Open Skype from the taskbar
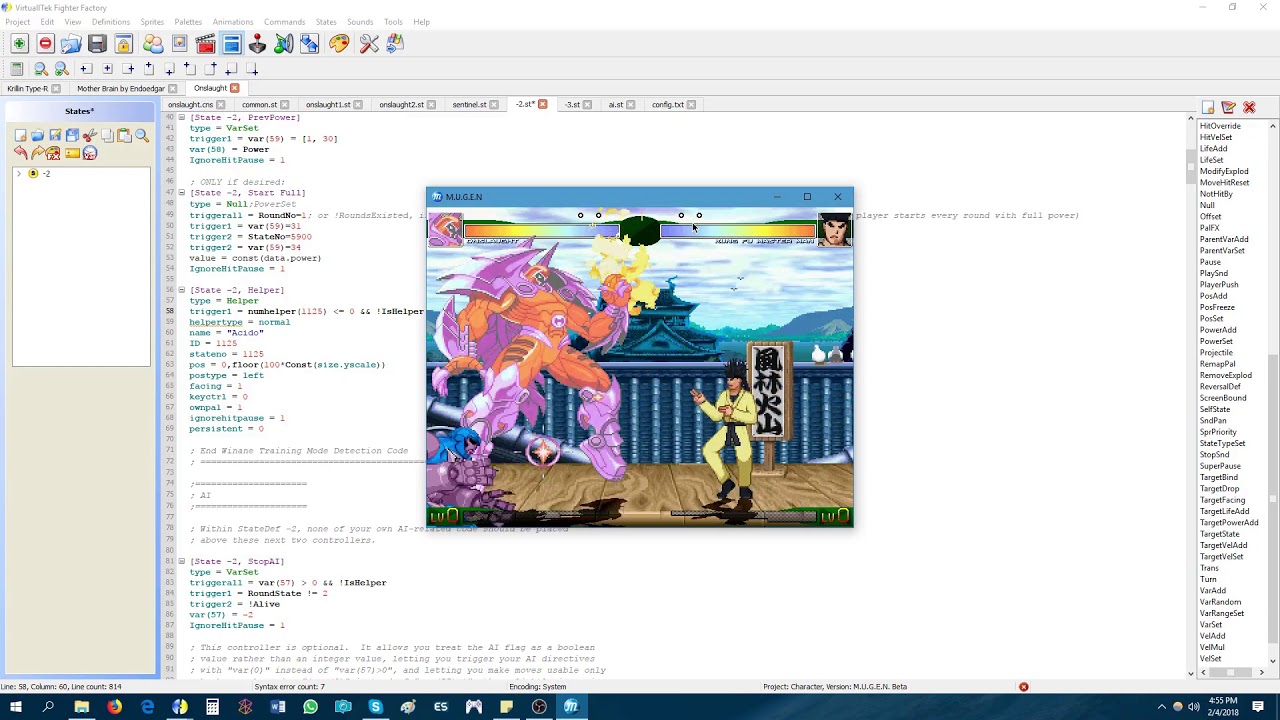The image size is (1280, 720). (375, 707)
